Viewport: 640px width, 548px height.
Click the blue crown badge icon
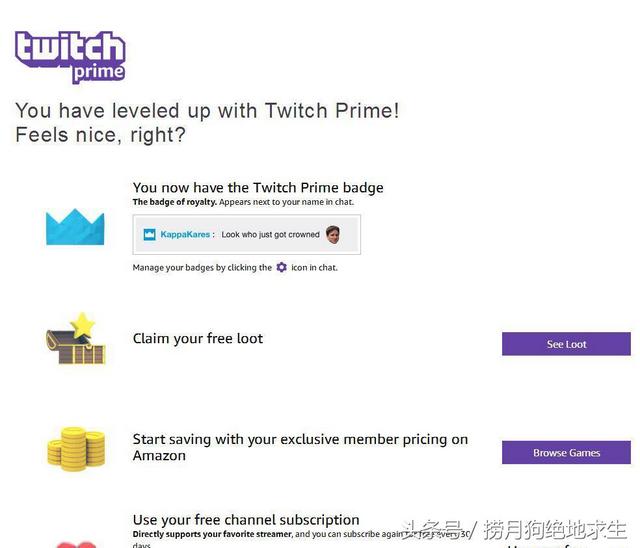[75, 226]
